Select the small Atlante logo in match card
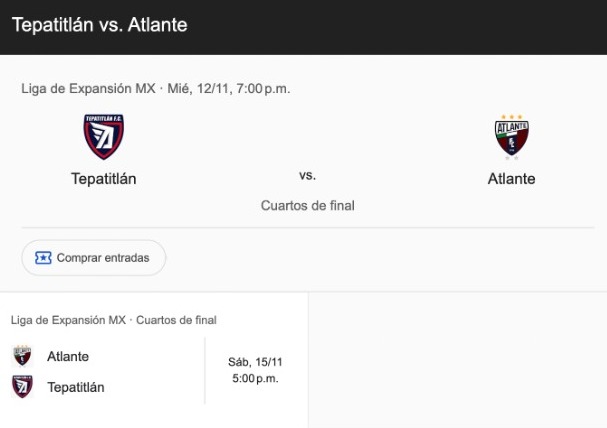This screenshot has height=428, width=607. [x=22, y=356]
